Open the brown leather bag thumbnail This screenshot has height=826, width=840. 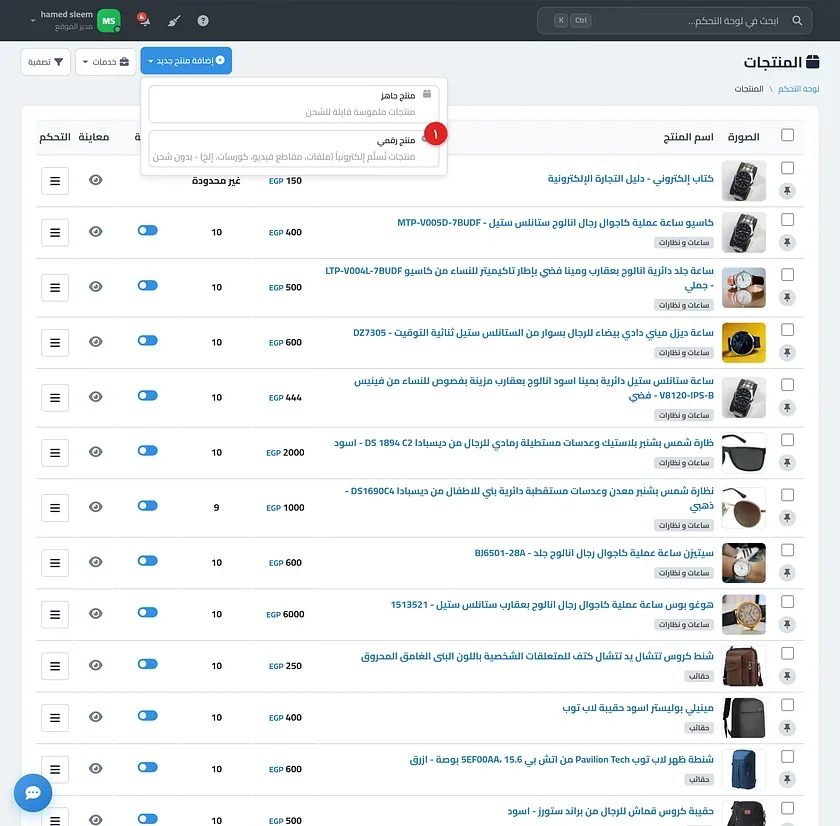point(744,666)
